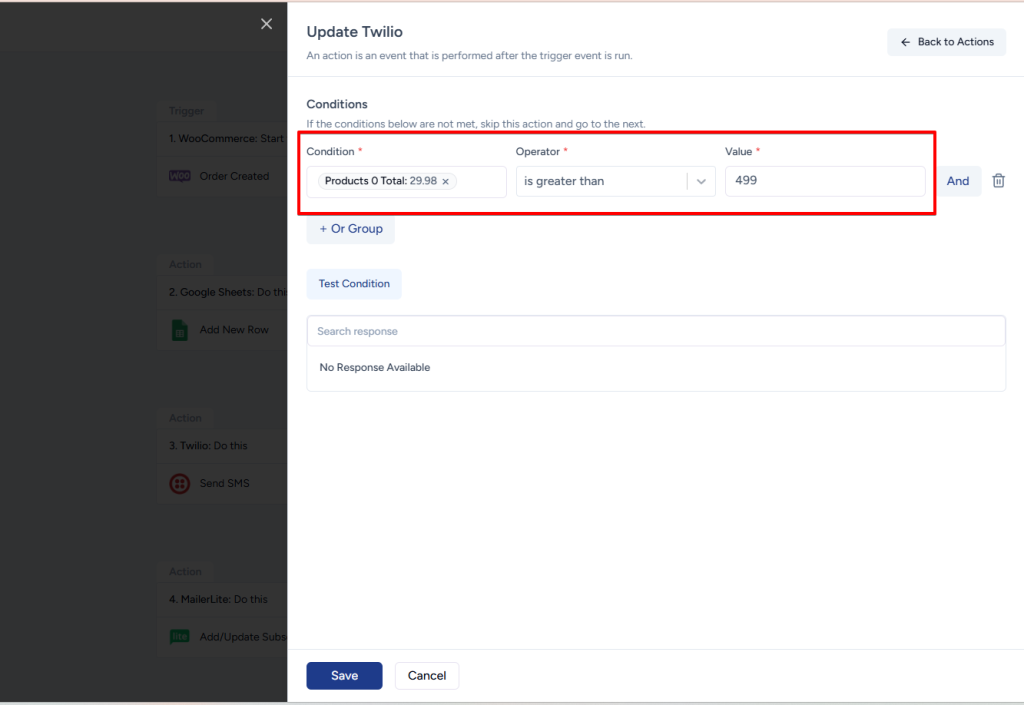The height and width of the screenshot is (705, 1024).
Task: Click the trash icon to delete condition
Action: point(998,181)
